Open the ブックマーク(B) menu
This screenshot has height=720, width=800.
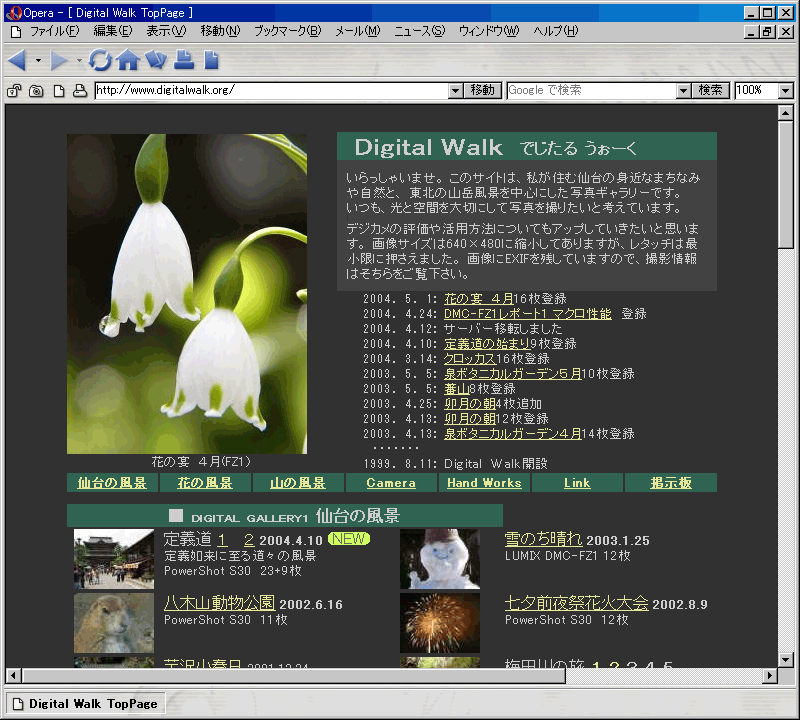pyautogui.click(x=288, y=31)
